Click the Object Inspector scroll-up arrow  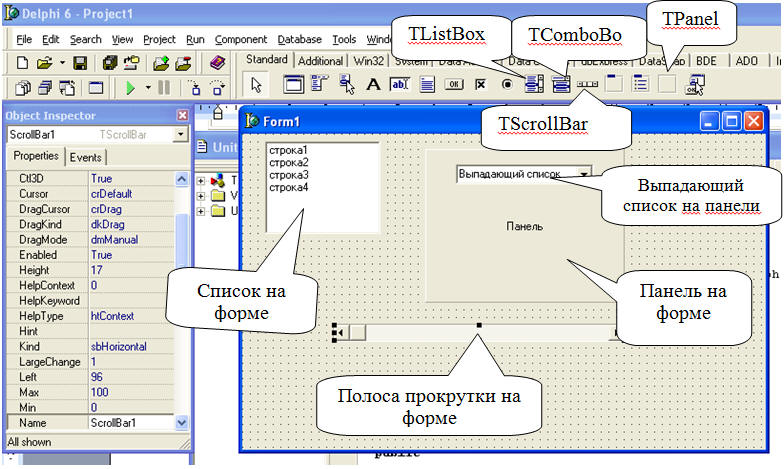click(x=182, y=179)
